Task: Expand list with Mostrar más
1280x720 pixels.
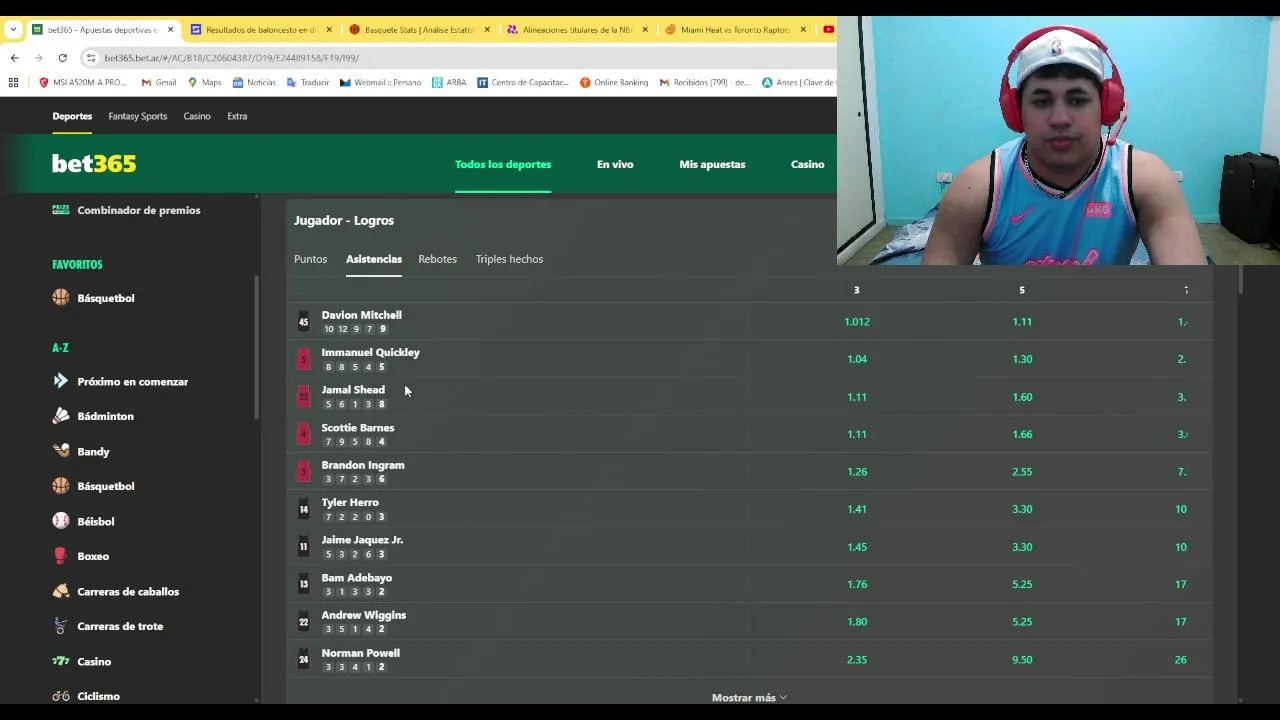Action: click(749, 697)
